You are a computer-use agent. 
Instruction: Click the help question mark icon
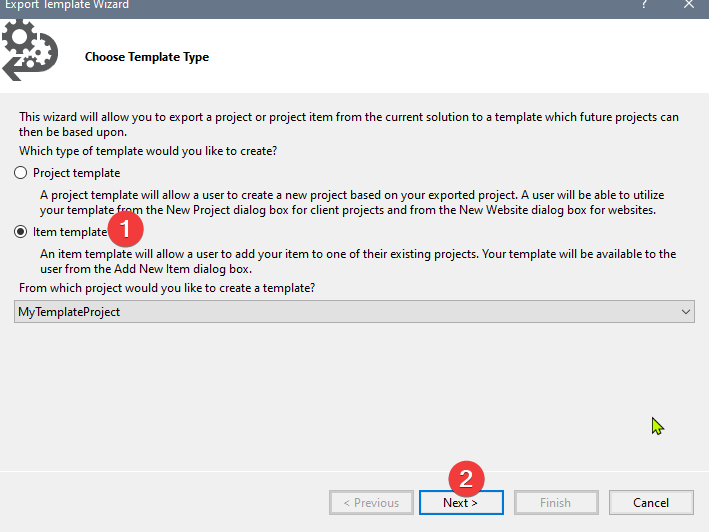[644, 5]
